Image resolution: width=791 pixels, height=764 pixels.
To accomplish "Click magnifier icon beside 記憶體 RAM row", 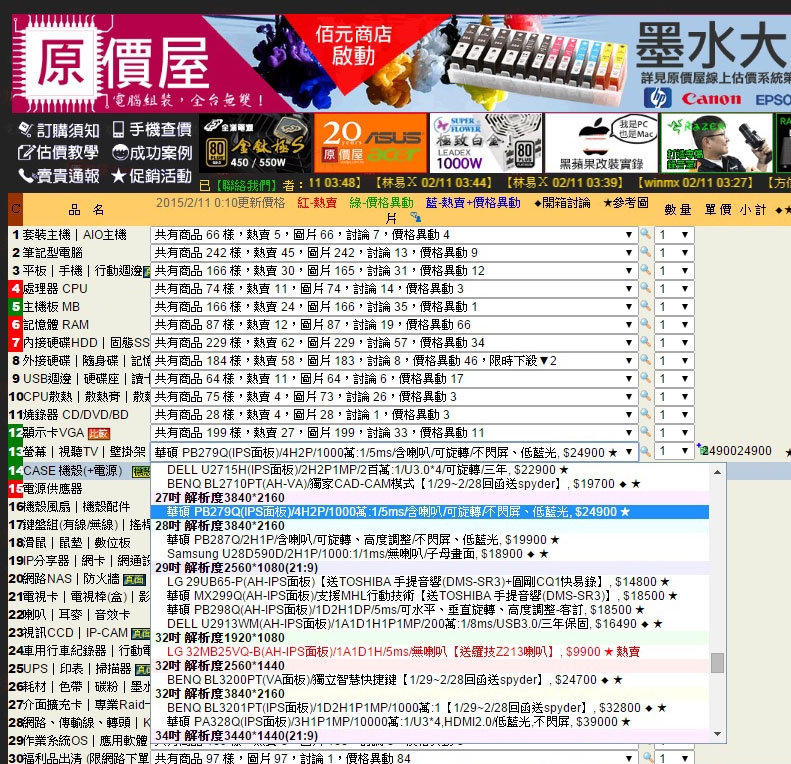I will [x=645, y=324].
